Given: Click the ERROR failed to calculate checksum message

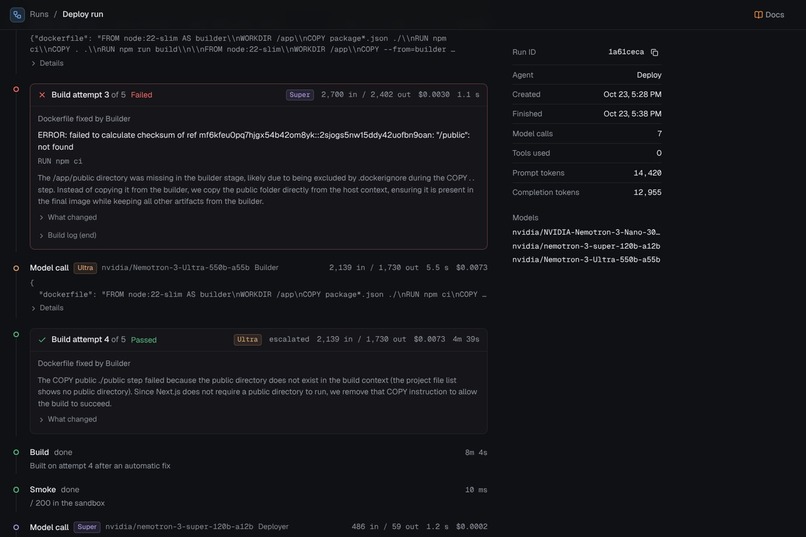Looking at the screenshot, I should click(254, 141).
